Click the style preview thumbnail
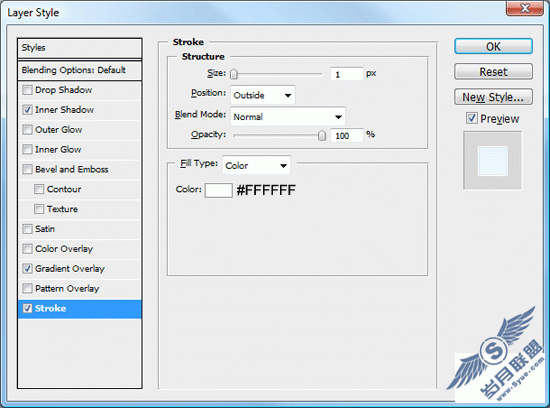This screenshot has width=550, height=408. (492, 161)
